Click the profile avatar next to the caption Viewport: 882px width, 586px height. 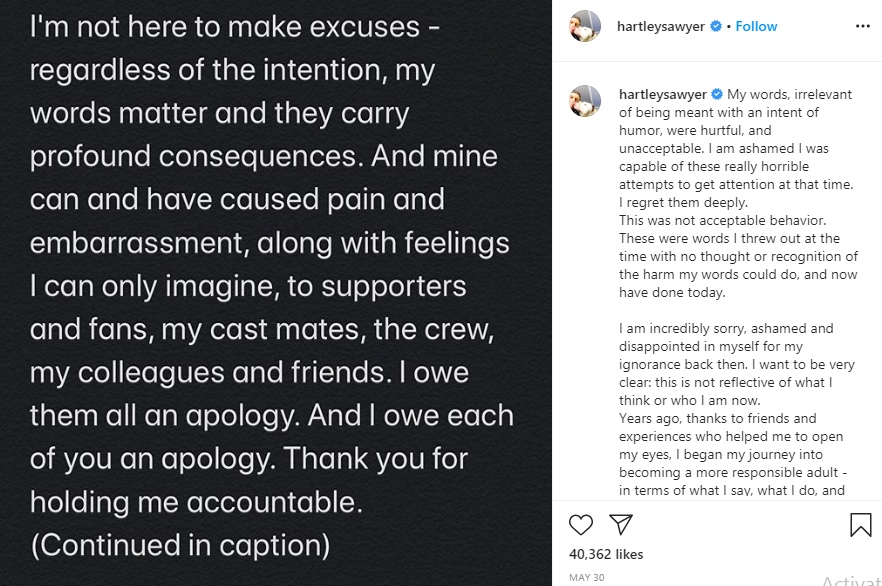pos(585,102)
